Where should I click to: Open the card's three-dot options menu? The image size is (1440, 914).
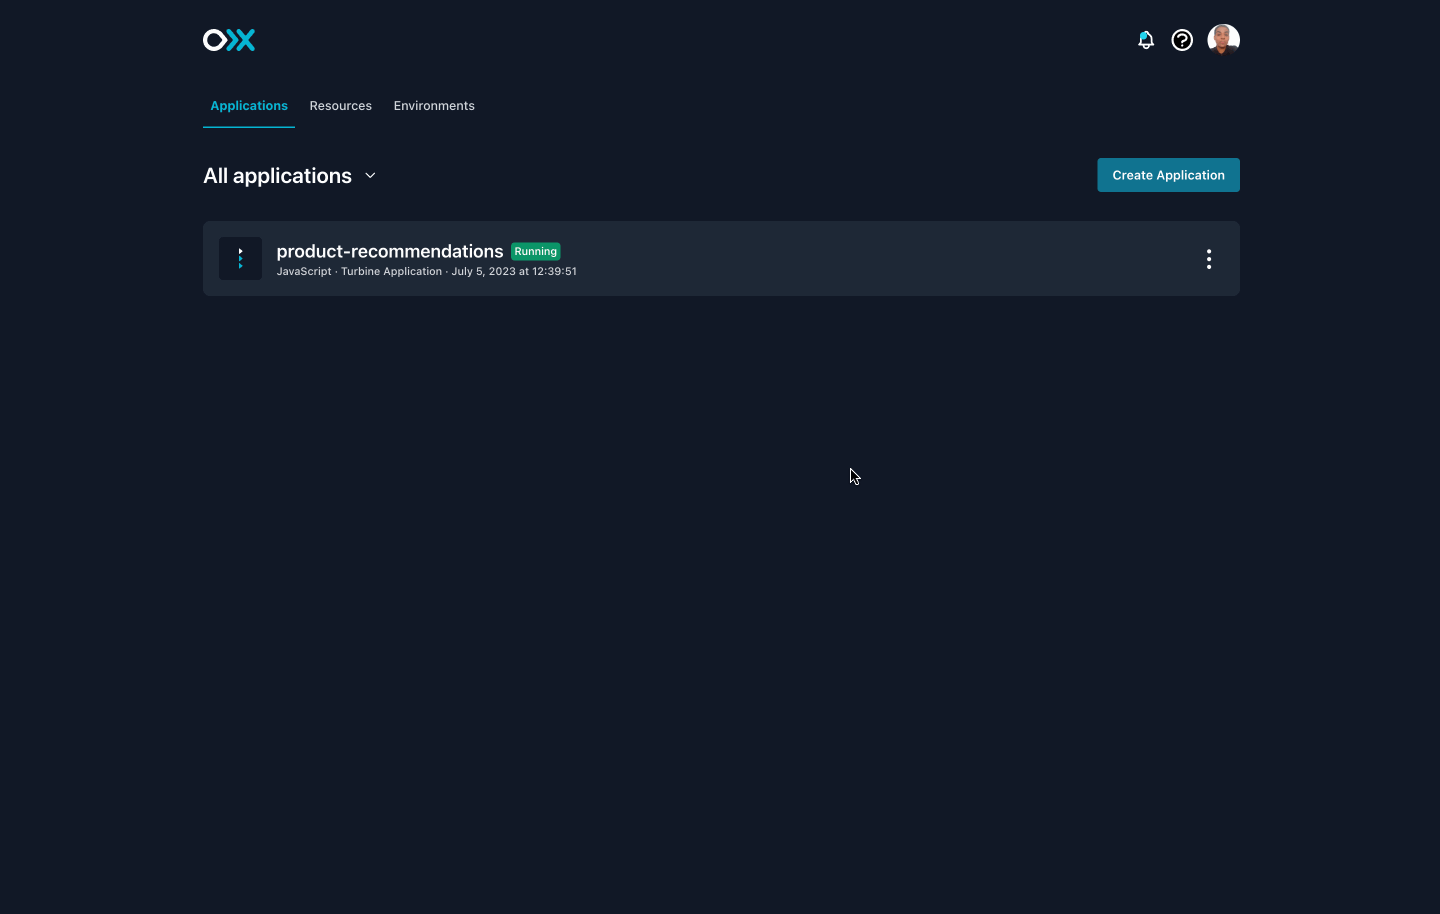1208,259
